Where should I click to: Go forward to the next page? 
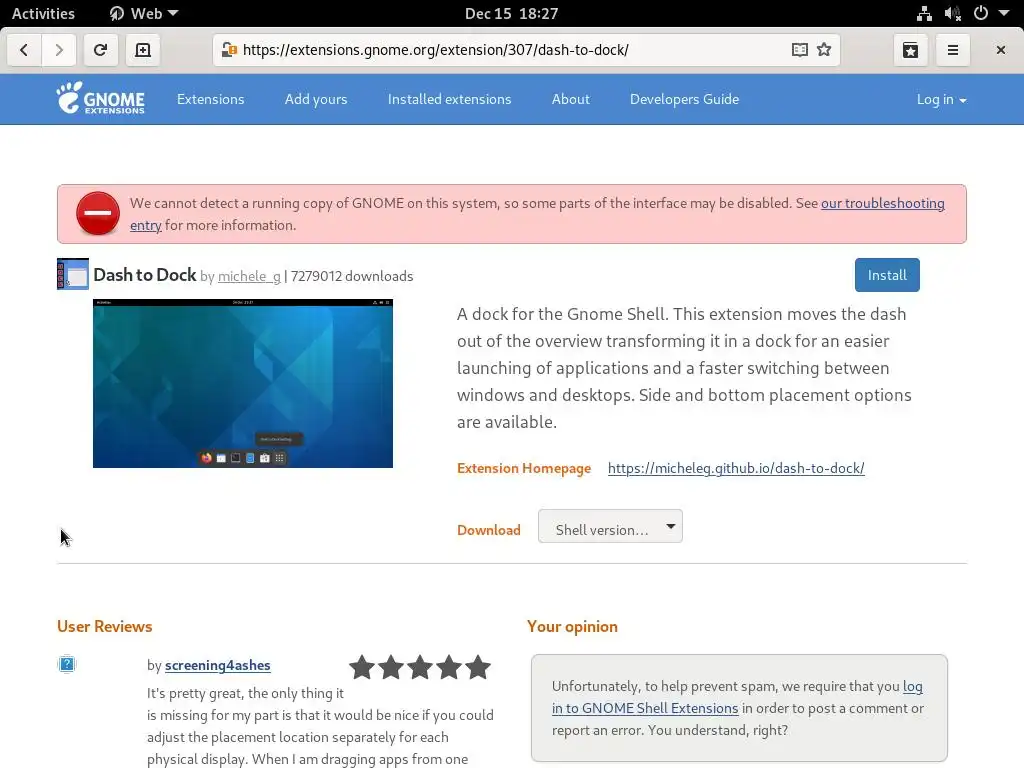[x=59, y=50]
